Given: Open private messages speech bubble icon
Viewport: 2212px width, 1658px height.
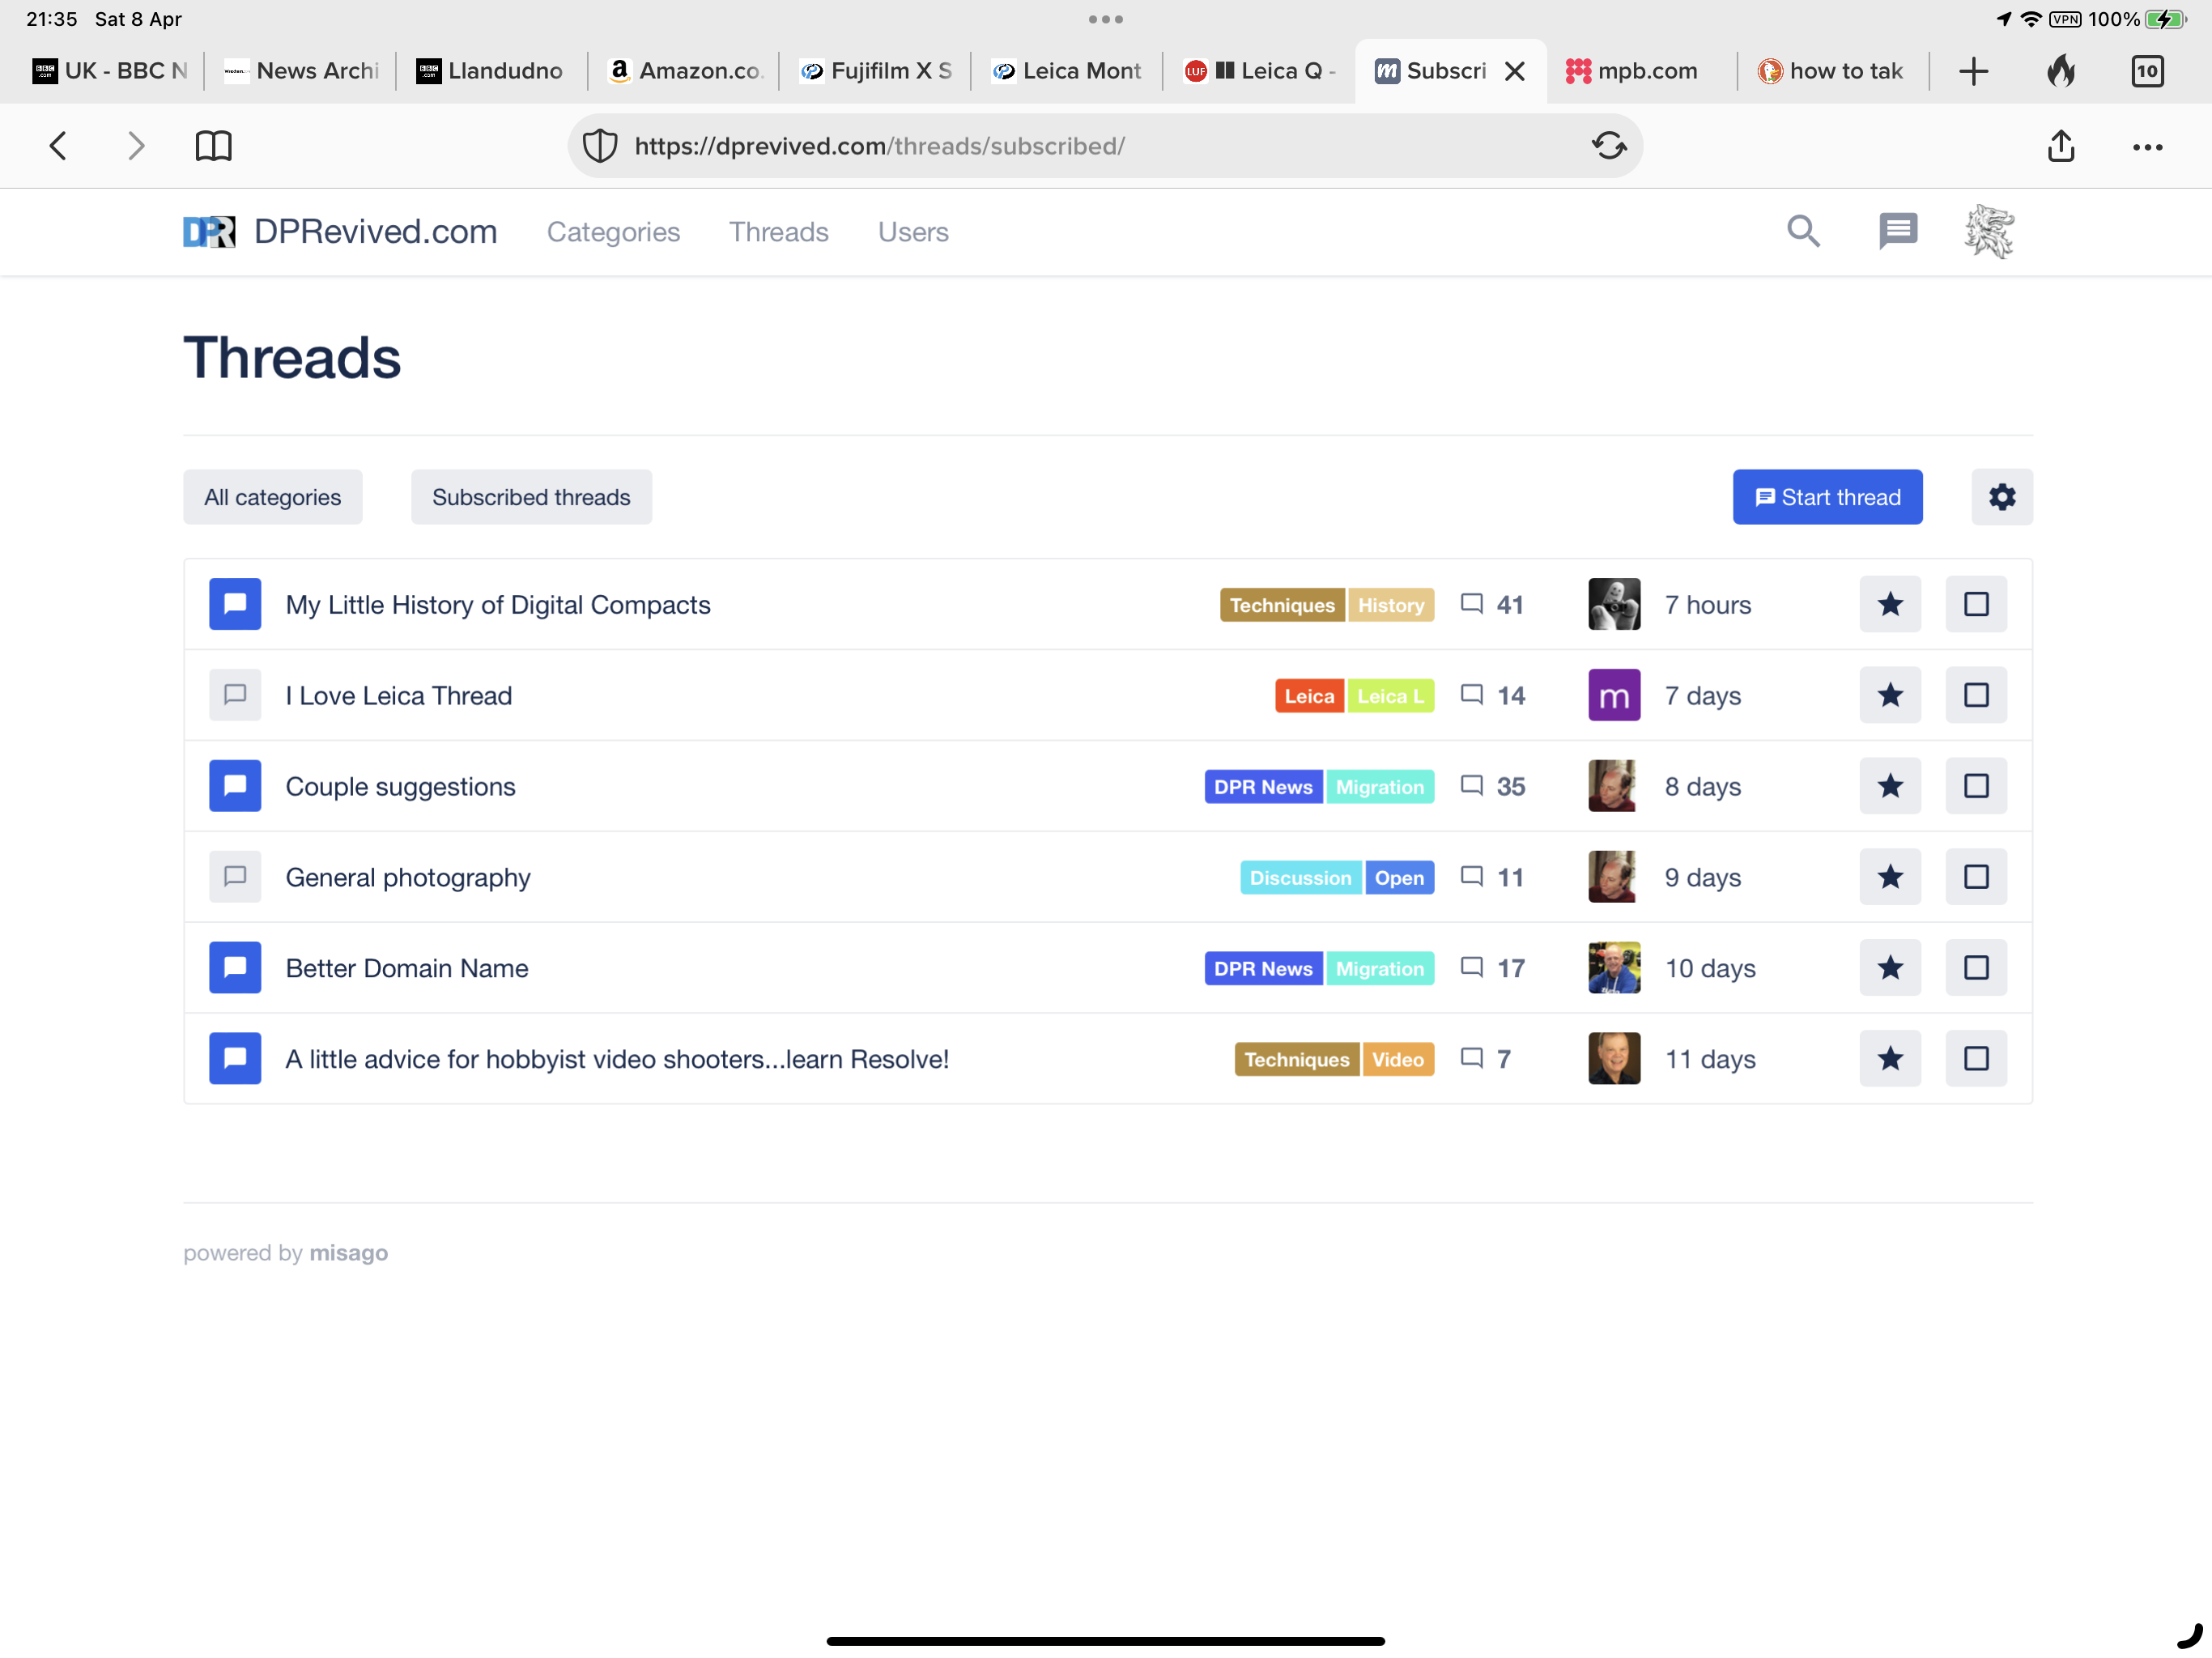Looking at the screenshot, I should point(1897,231).
